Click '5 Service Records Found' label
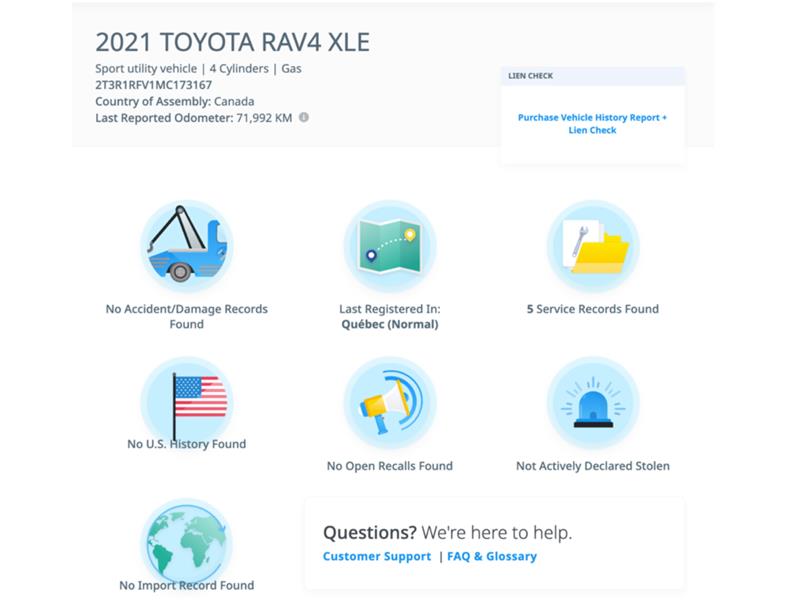Viewport: 800px width, 600px height. click(593, 309)
